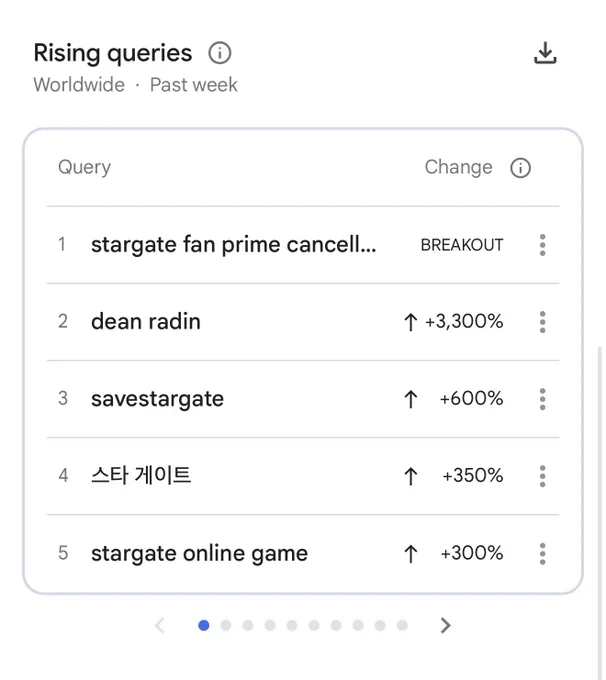
Task: Open three-dot menu for stargate online game
Action: [542, 553]
